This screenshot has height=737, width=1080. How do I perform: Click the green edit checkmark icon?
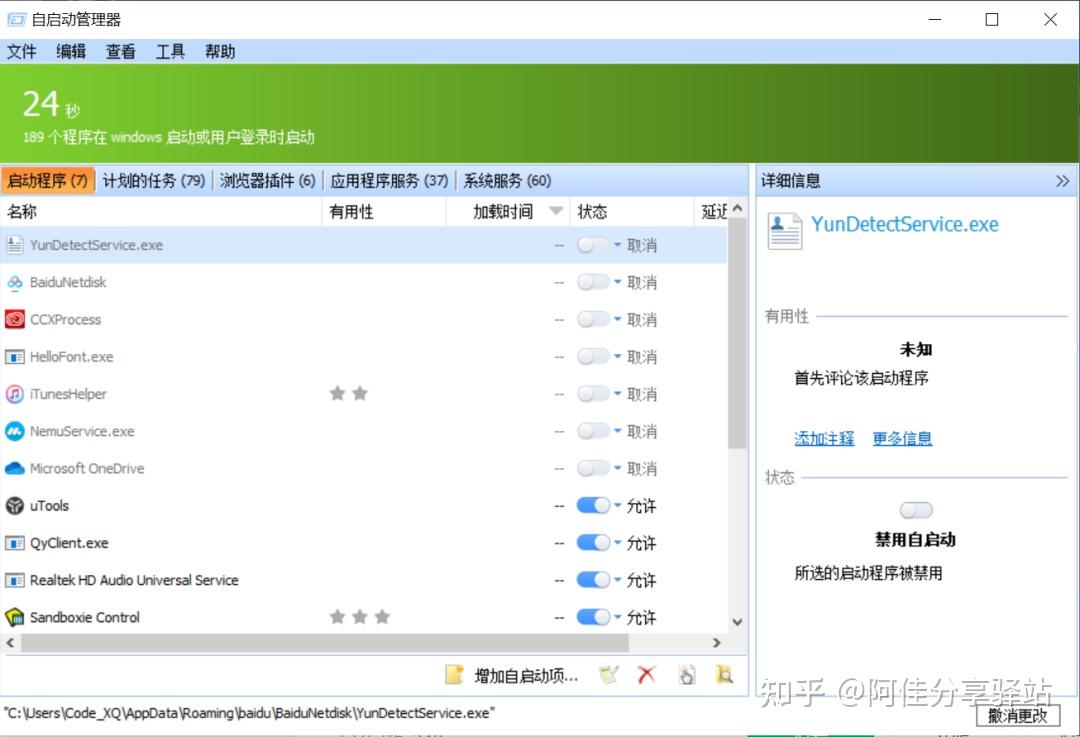click(x=609, y=675)
